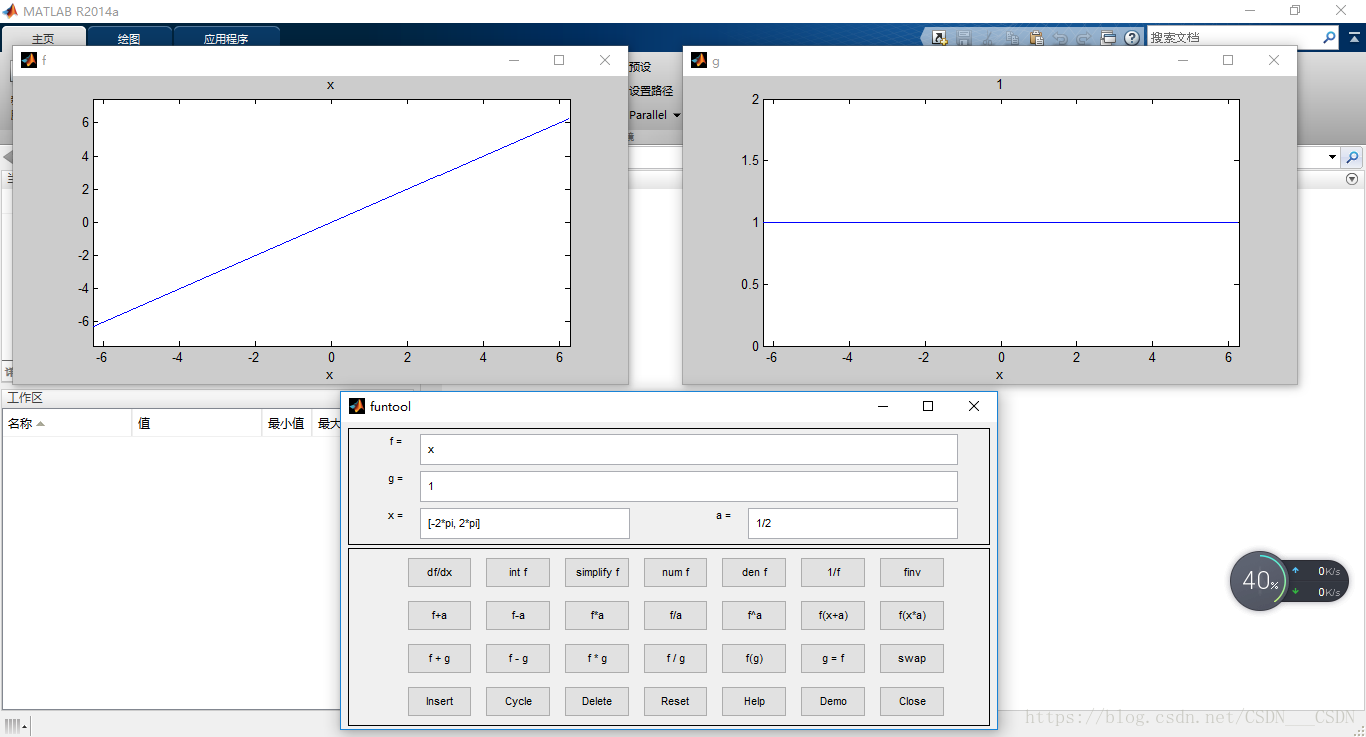Image resolution: width=1366 pixels, height=737 pixels.
Task: Click 预设 in the toolstrip
Action: click(640, 67)
